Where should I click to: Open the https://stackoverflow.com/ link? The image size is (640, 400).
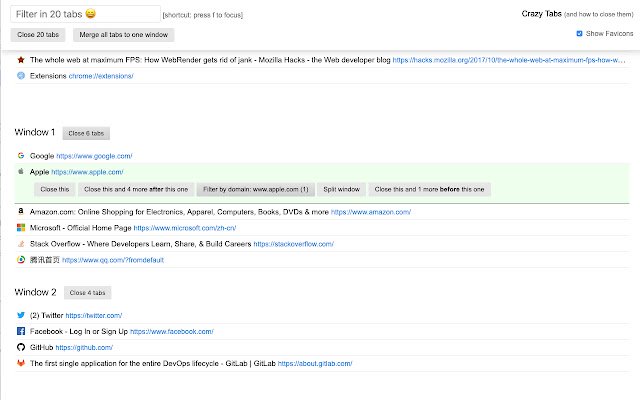click(x=293, y=244)
